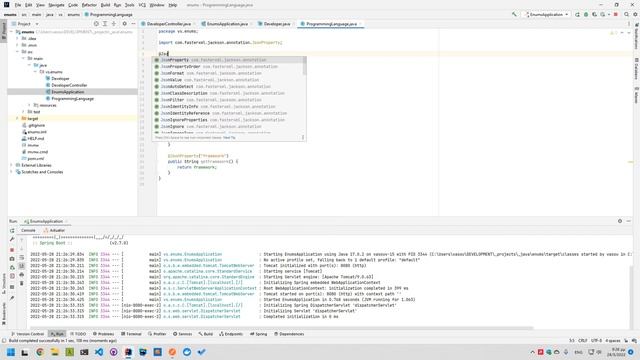
Task: Stop process red square in Run panel
Action: click(x=12, y=249)
